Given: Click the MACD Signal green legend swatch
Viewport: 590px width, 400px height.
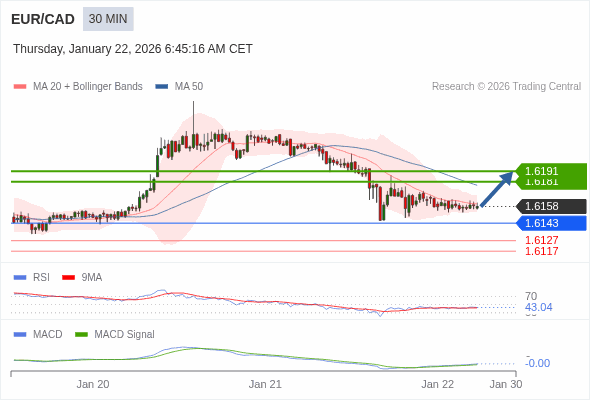Looking at the screenshot, I should (x=81, y=335).
